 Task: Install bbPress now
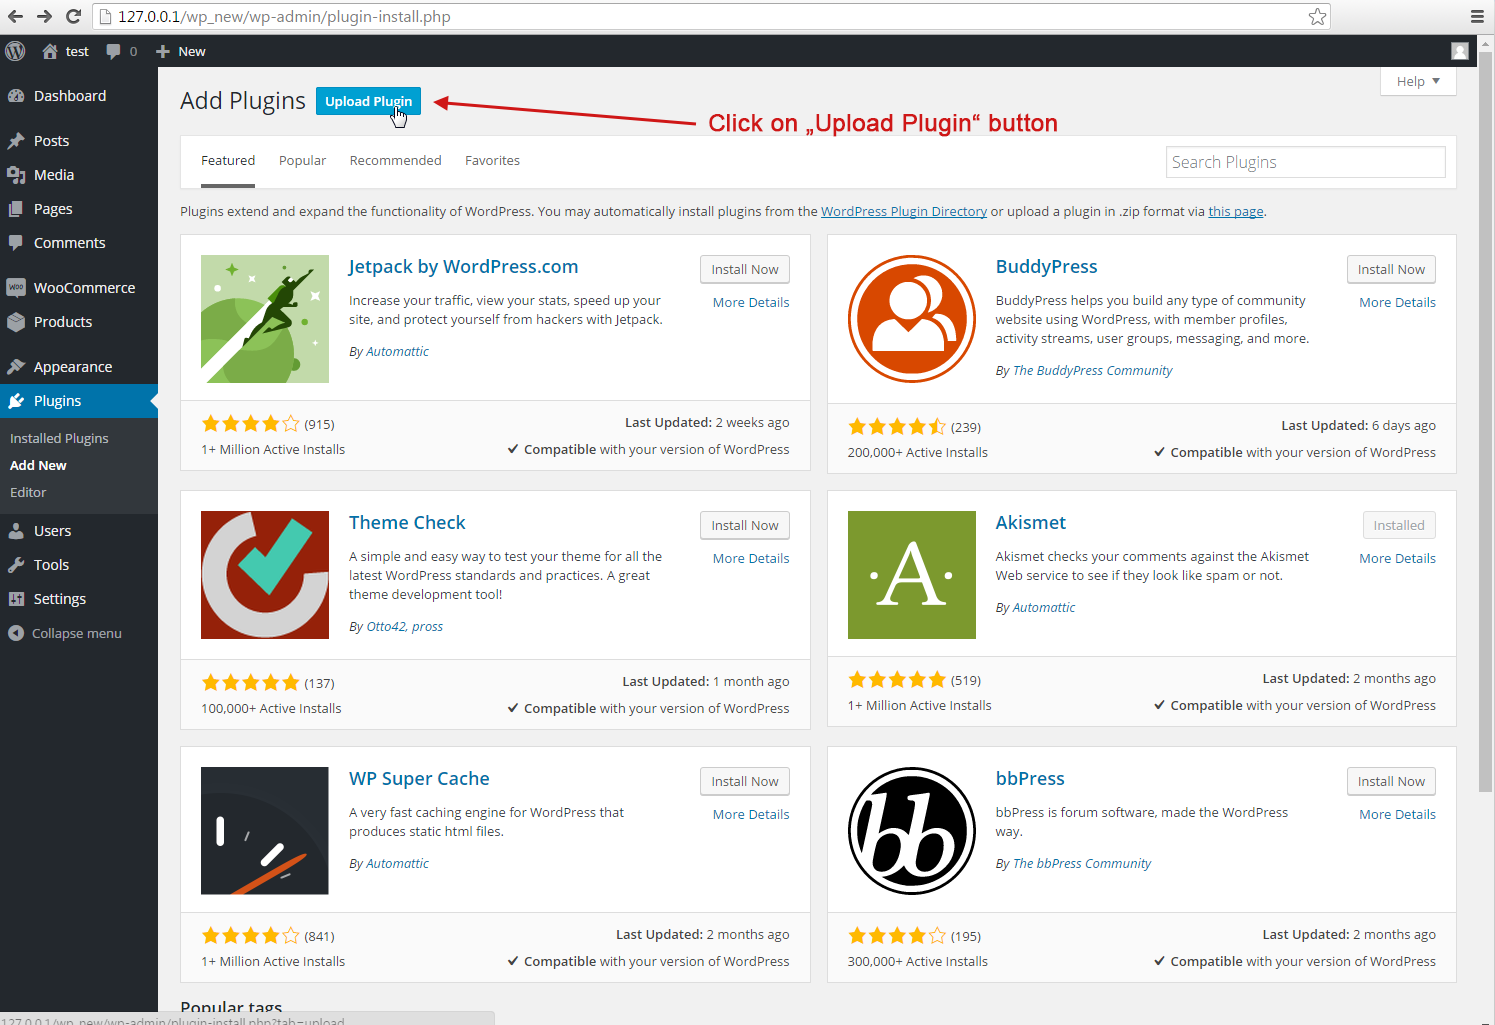[x=1391, y=781]
